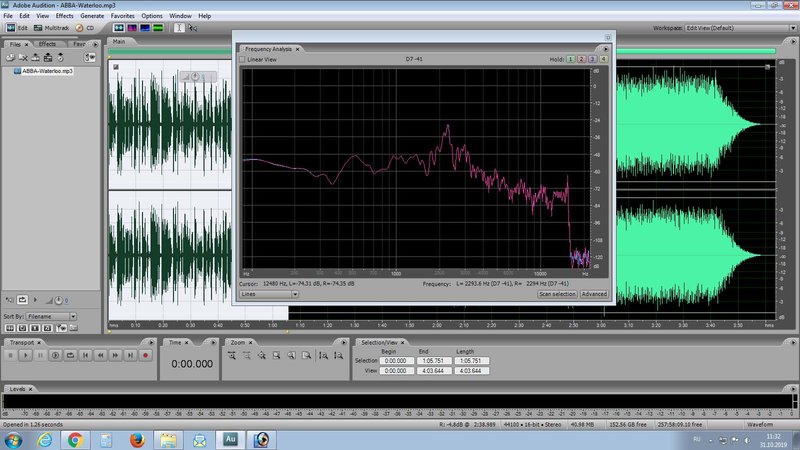The height and width of the screenshot is (450, 800).
Task: Close file icon in Files panel
Action: [x=23, y=58]
